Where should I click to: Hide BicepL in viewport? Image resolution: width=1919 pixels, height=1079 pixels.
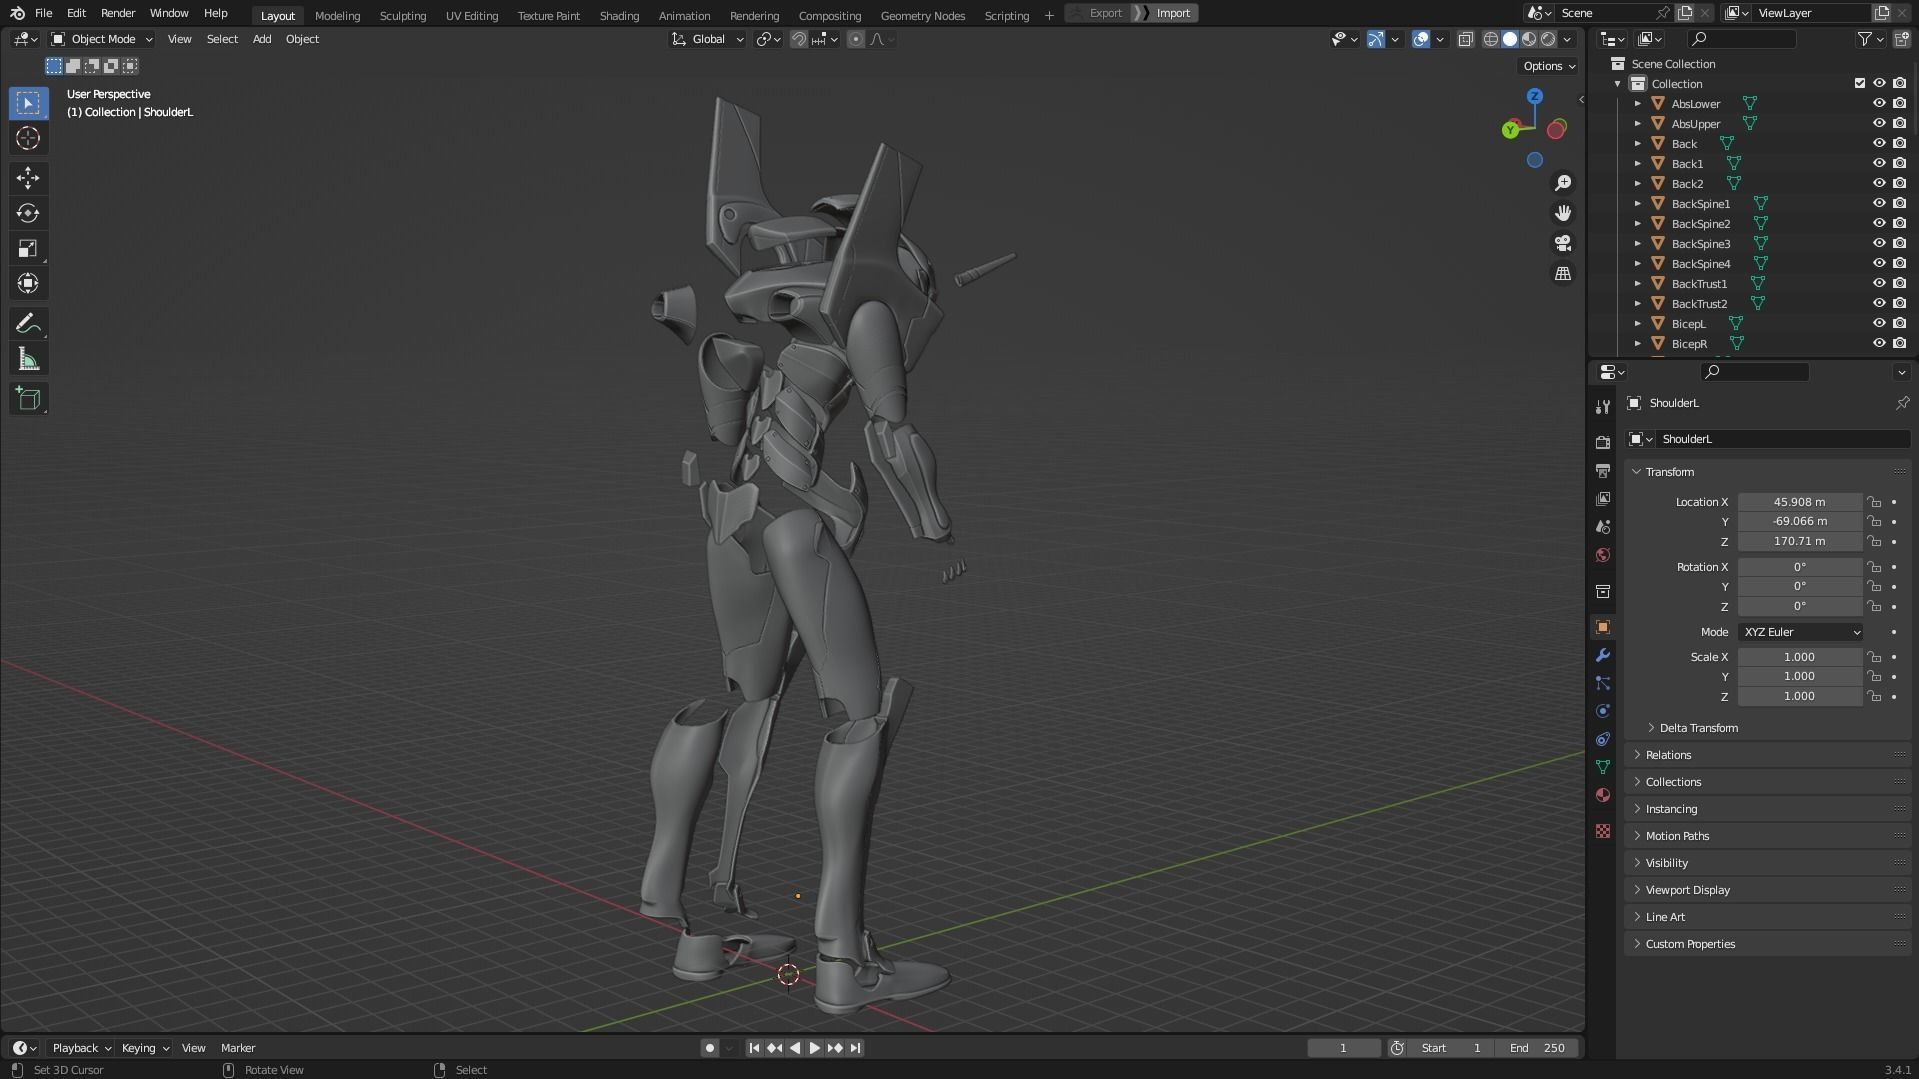pyautogui.click(x=1879, y=323)
